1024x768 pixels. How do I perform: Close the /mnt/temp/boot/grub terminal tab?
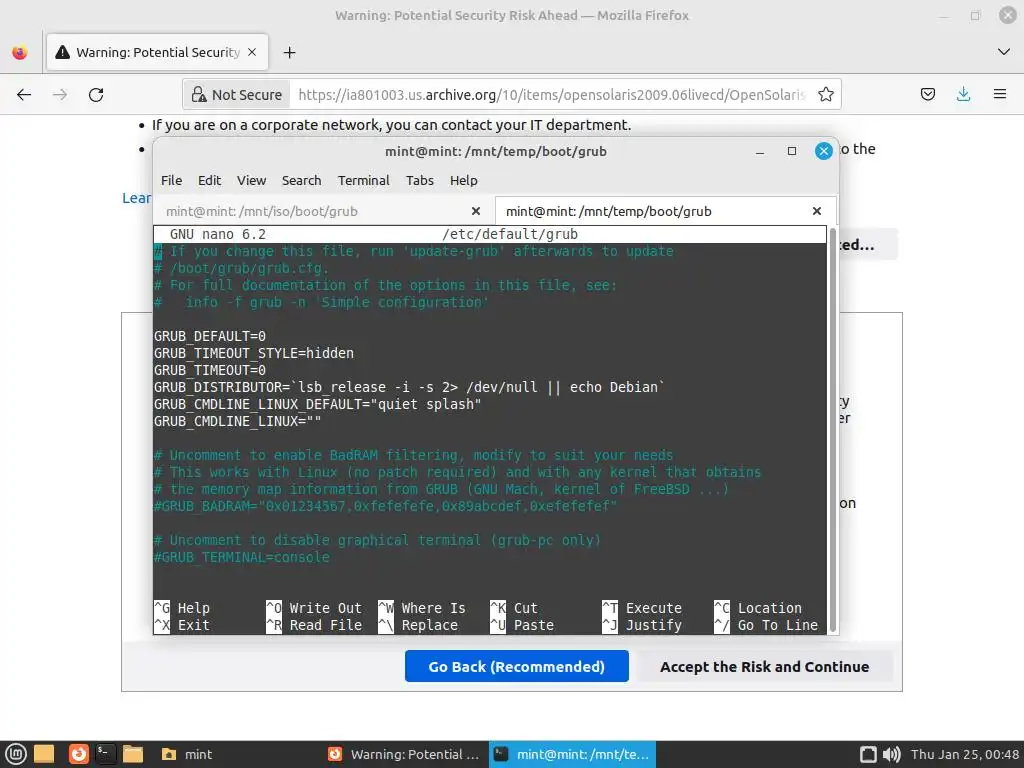click(x=816, y=211)
